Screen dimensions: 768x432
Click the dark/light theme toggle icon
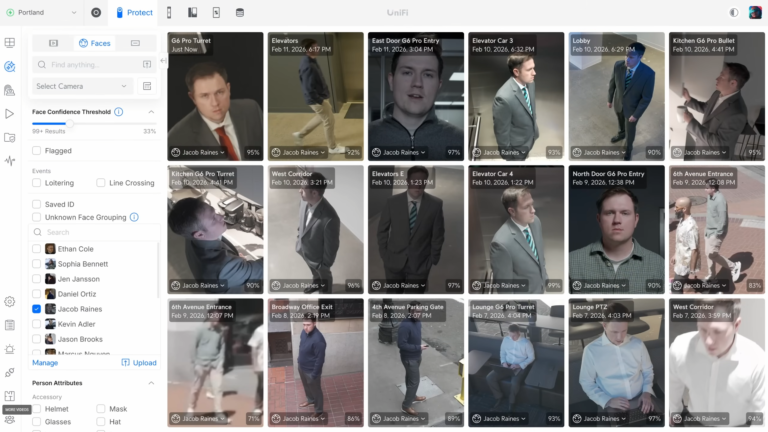[734, 12]
